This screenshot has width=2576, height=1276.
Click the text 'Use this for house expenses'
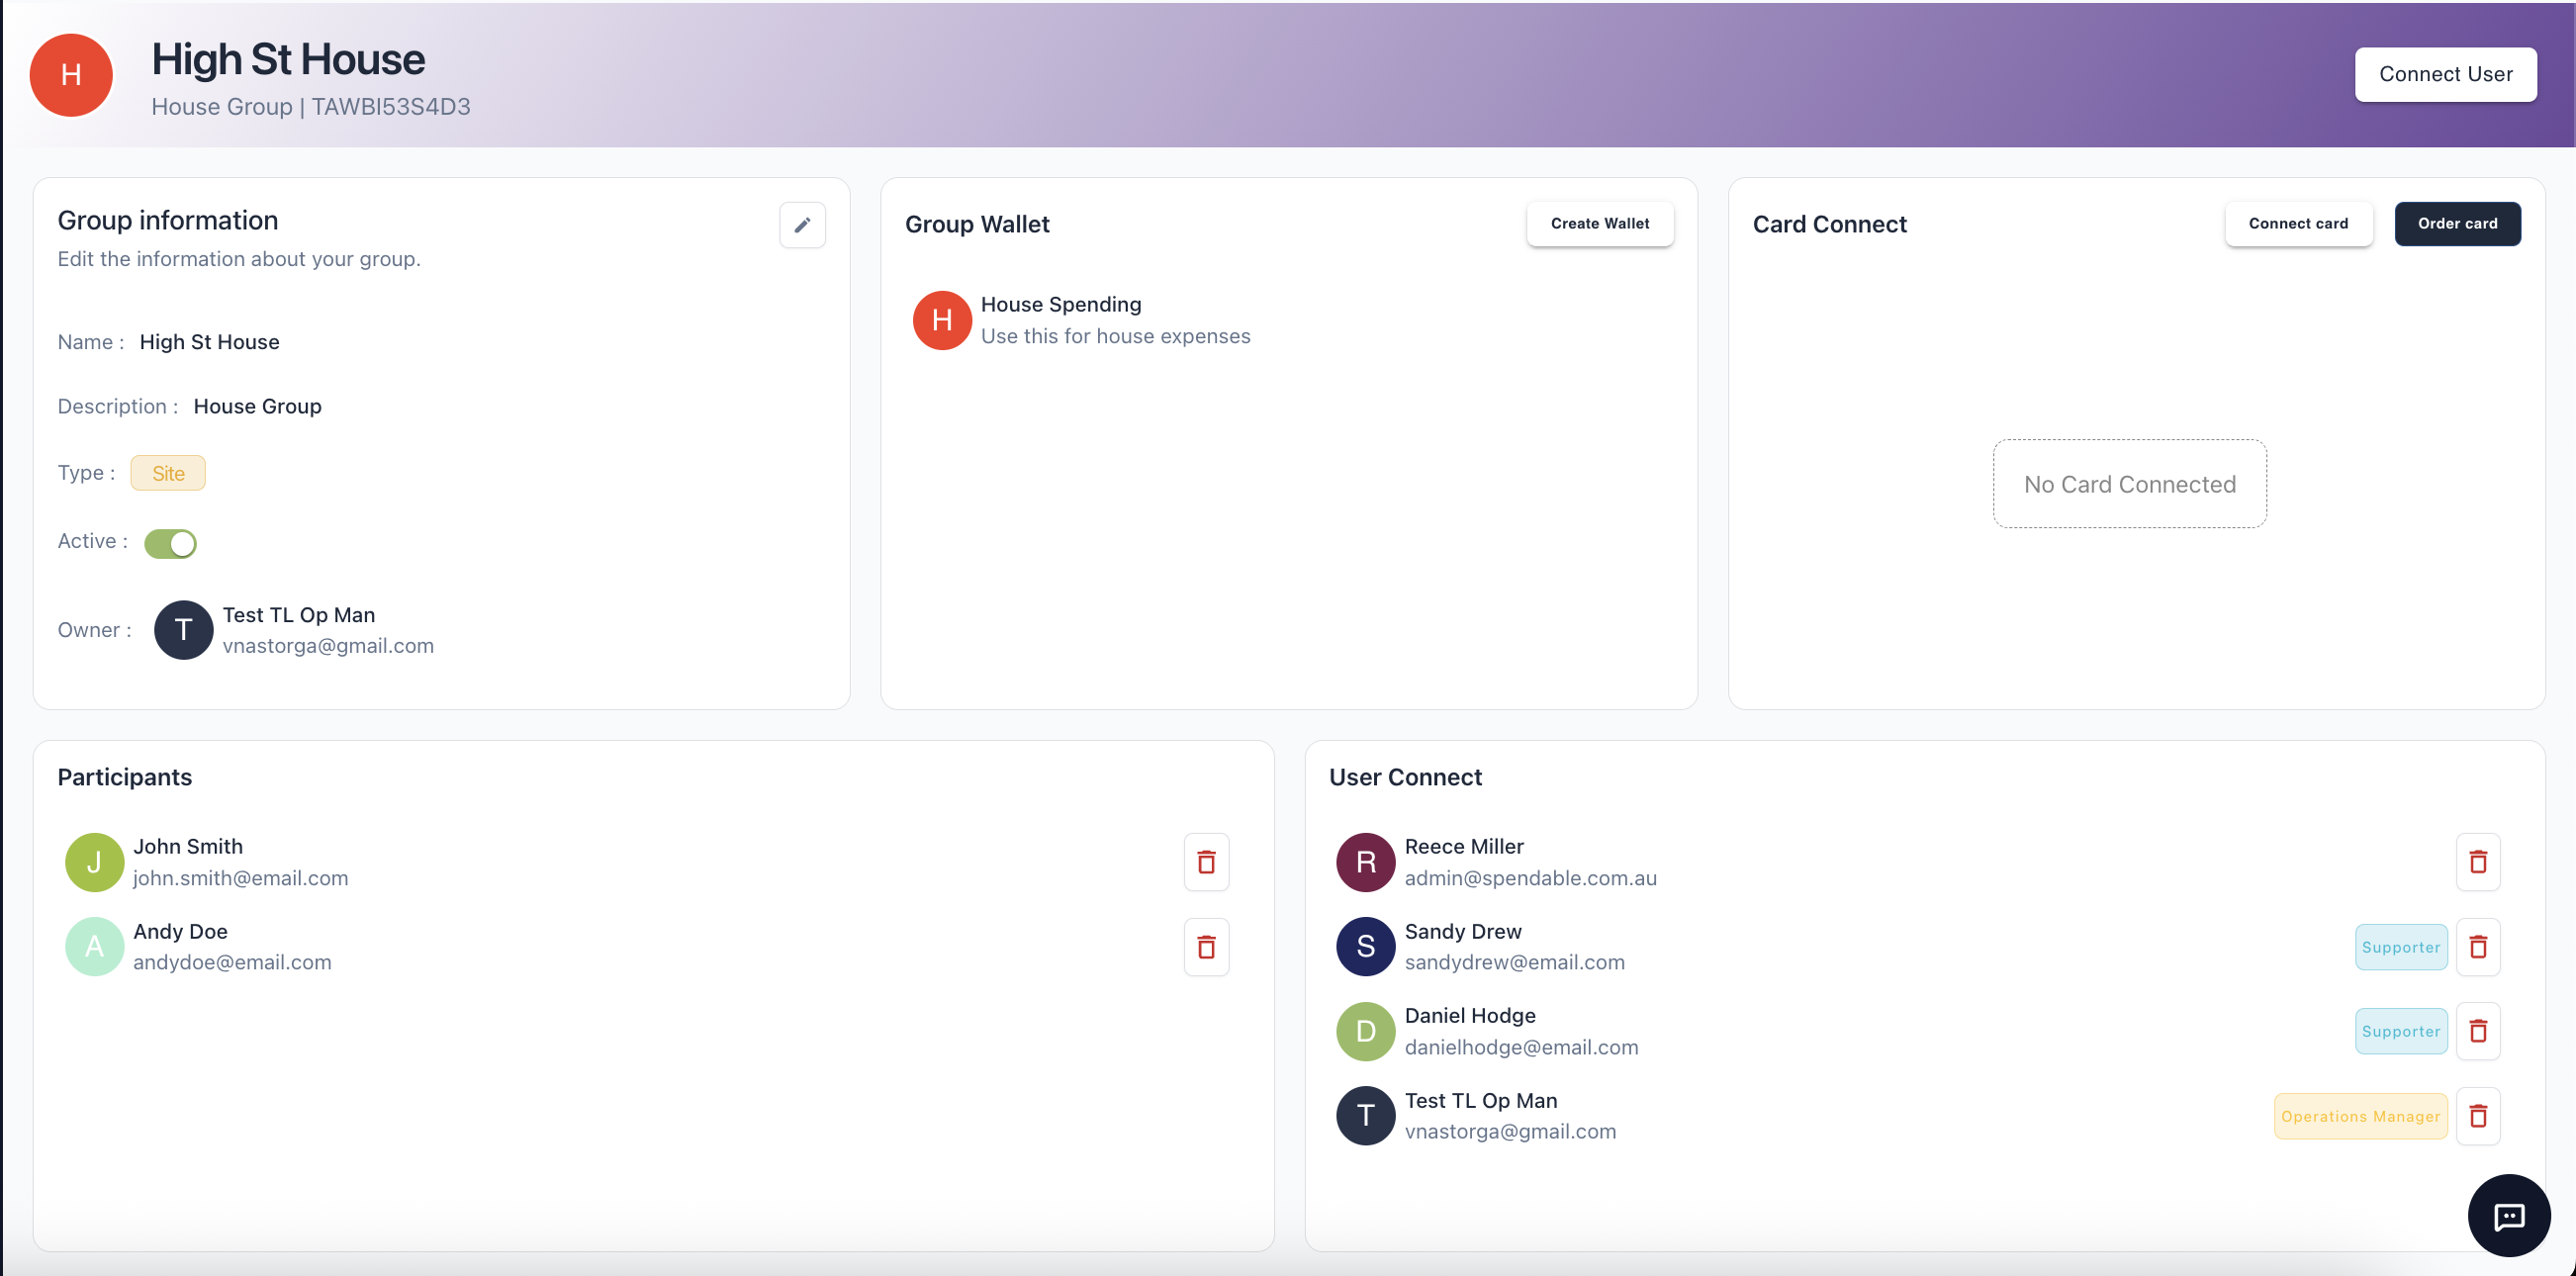[x=1115, y=337]
